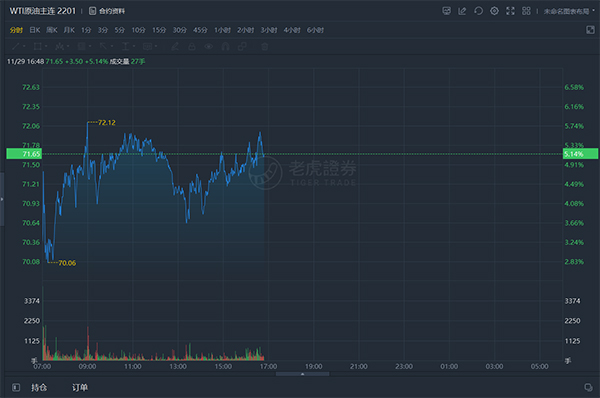The width and height of the screenshot is (600, 398).
Task: Enter fullscreen with the expand-arrows icon
Action: [510, 11]
